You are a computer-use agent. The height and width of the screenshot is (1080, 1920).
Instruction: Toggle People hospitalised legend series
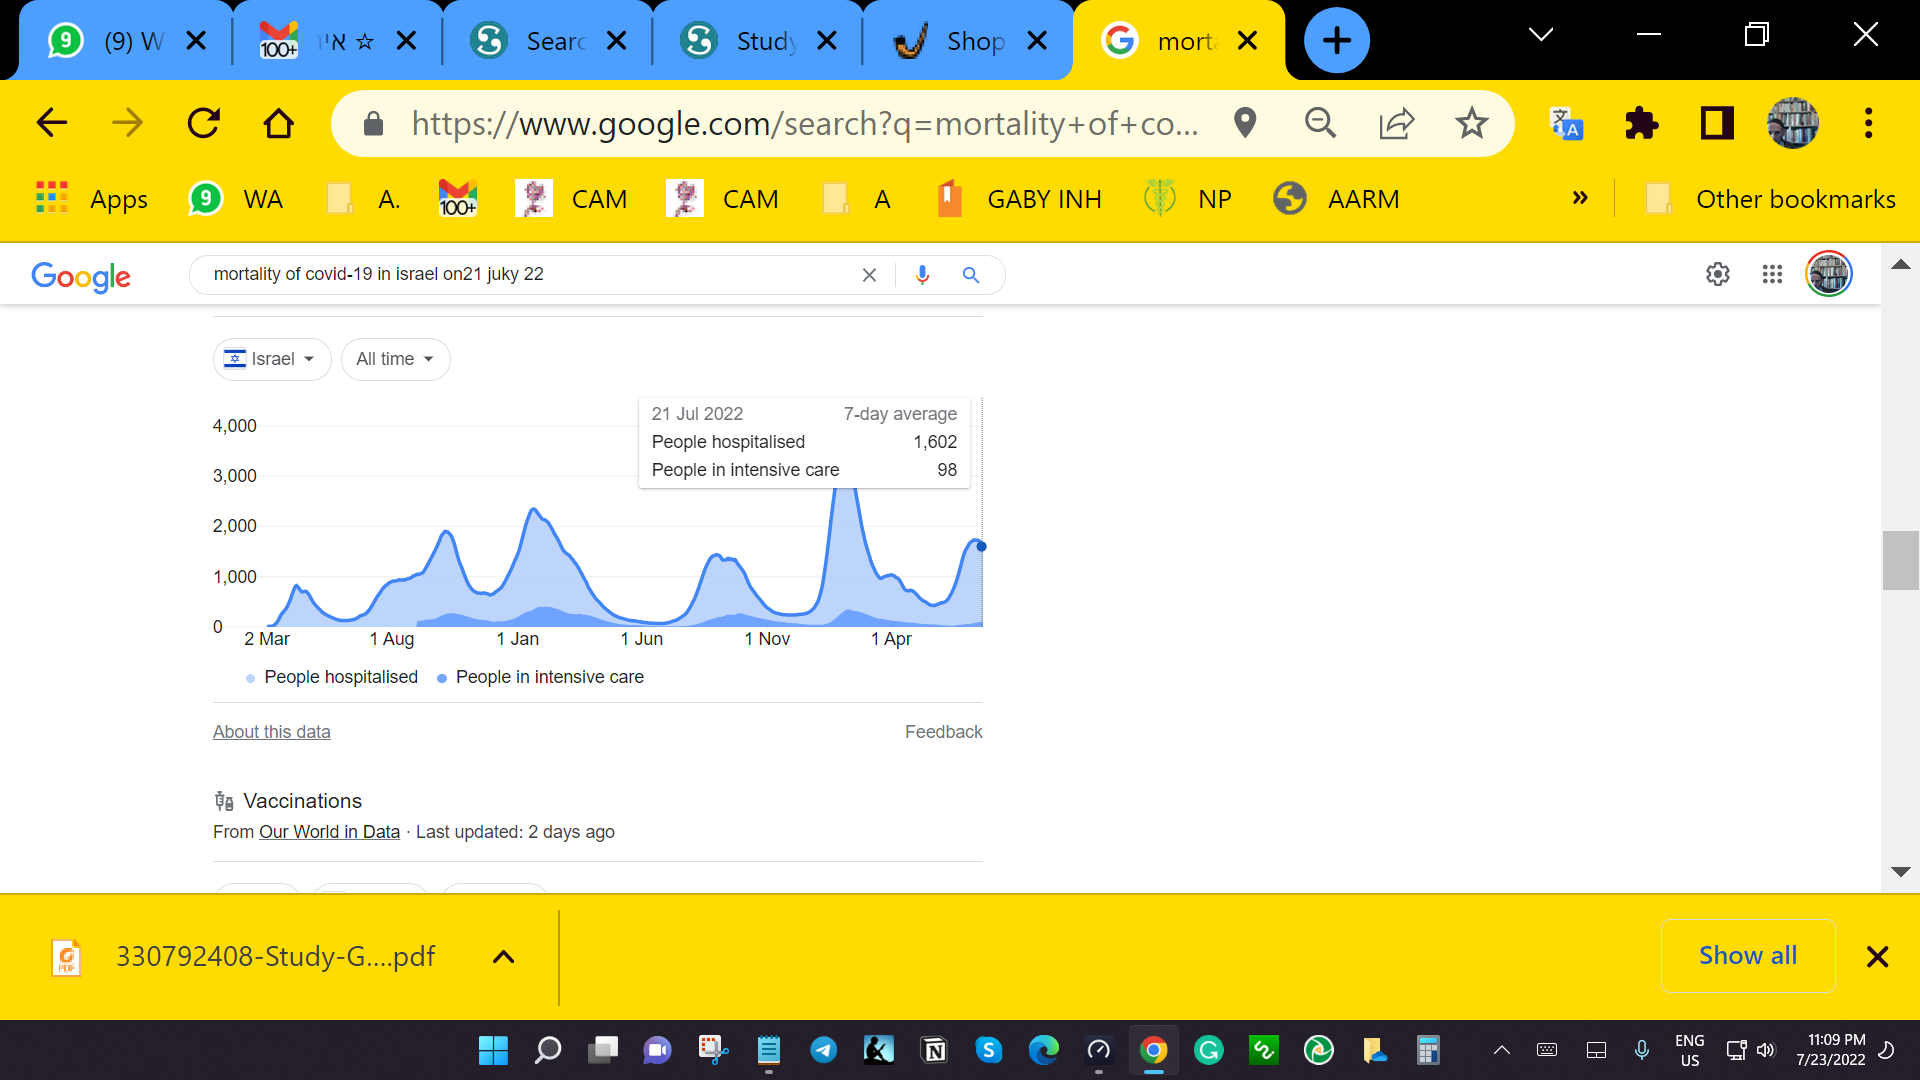pos(340,677)
